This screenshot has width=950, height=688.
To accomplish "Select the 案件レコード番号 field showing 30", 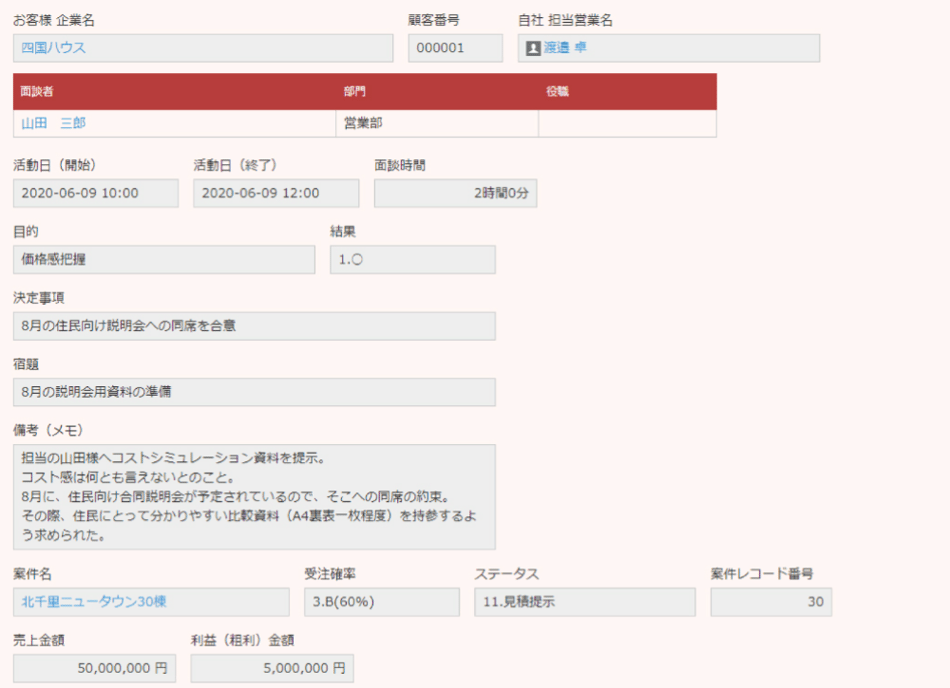I will click(770, 602).
